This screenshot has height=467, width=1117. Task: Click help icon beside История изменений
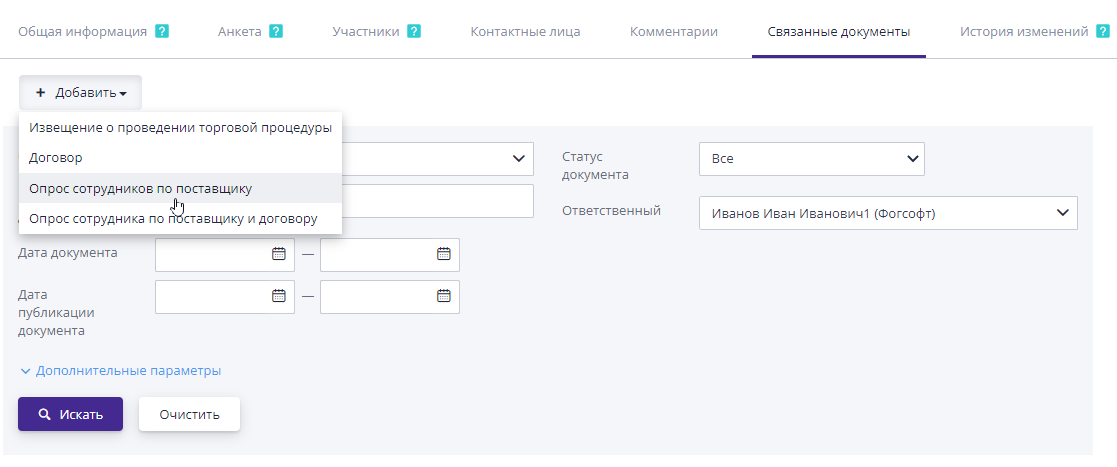click(x=1102, y=31)
